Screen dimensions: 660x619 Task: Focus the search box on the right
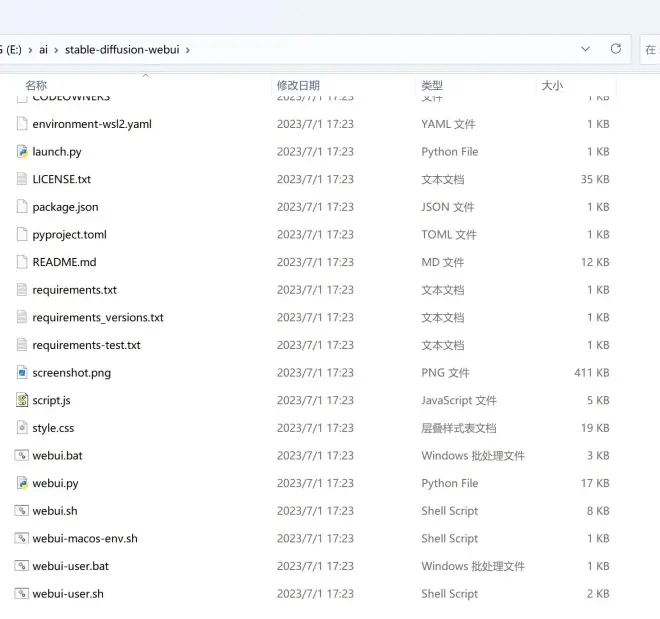(650, 50)
